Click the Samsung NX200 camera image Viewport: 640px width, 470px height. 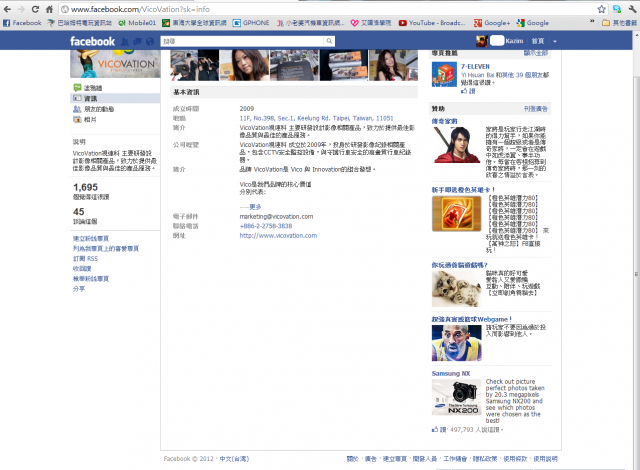point(457,397)
